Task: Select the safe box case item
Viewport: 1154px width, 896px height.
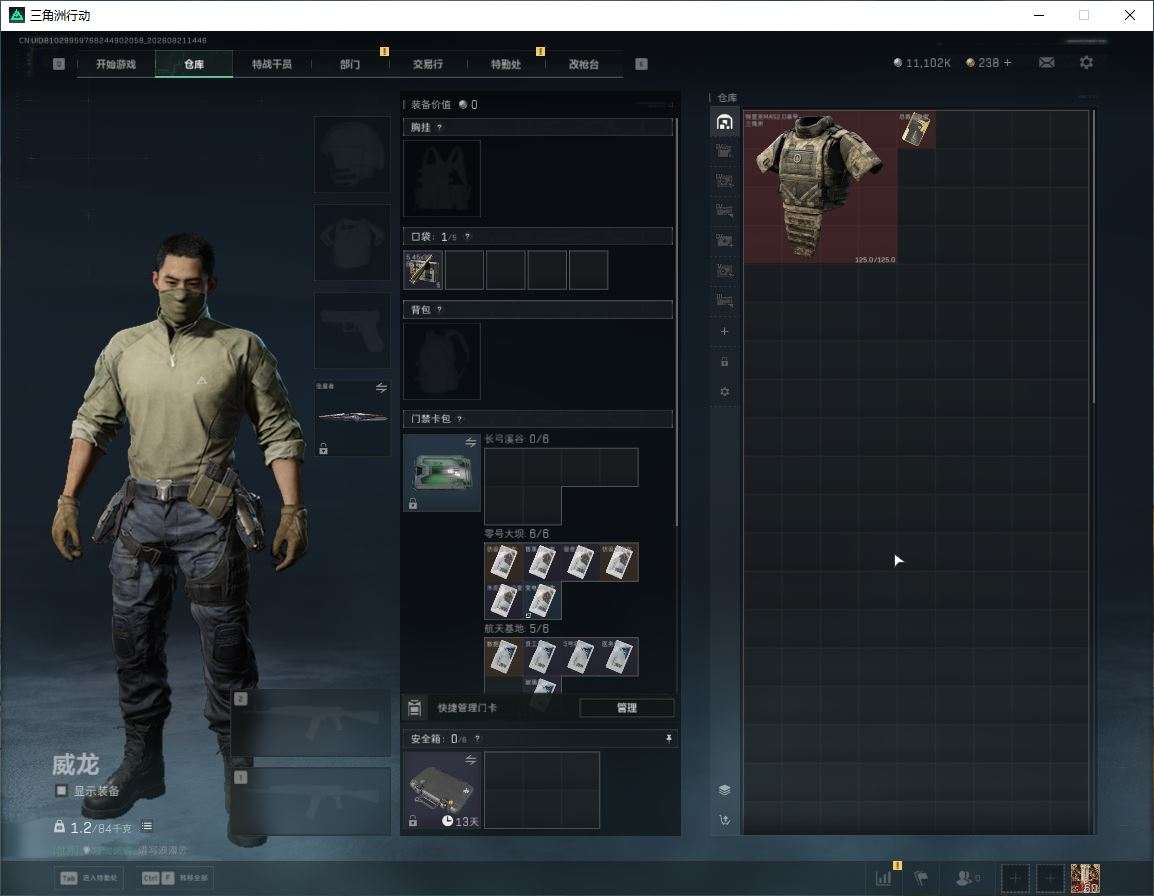Action: [442, 790]
